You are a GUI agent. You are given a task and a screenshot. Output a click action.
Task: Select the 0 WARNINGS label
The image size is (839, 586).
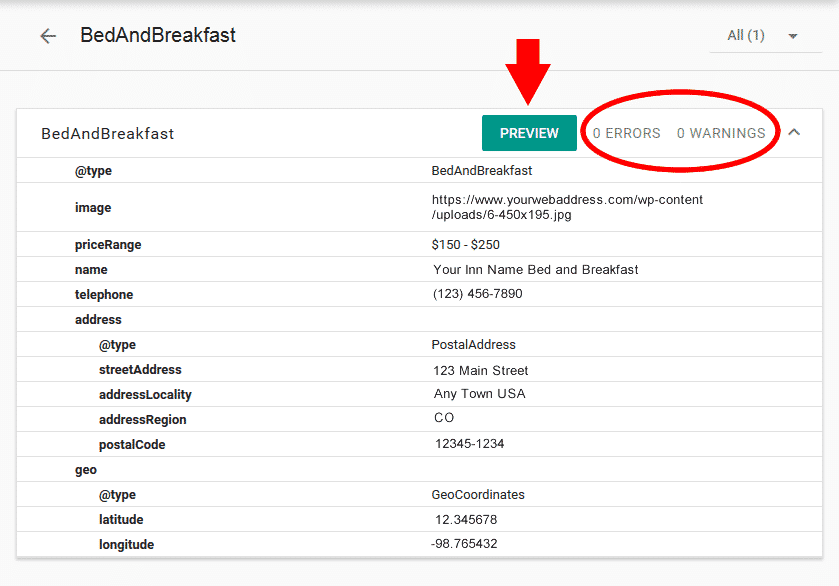tap(721, 133)
